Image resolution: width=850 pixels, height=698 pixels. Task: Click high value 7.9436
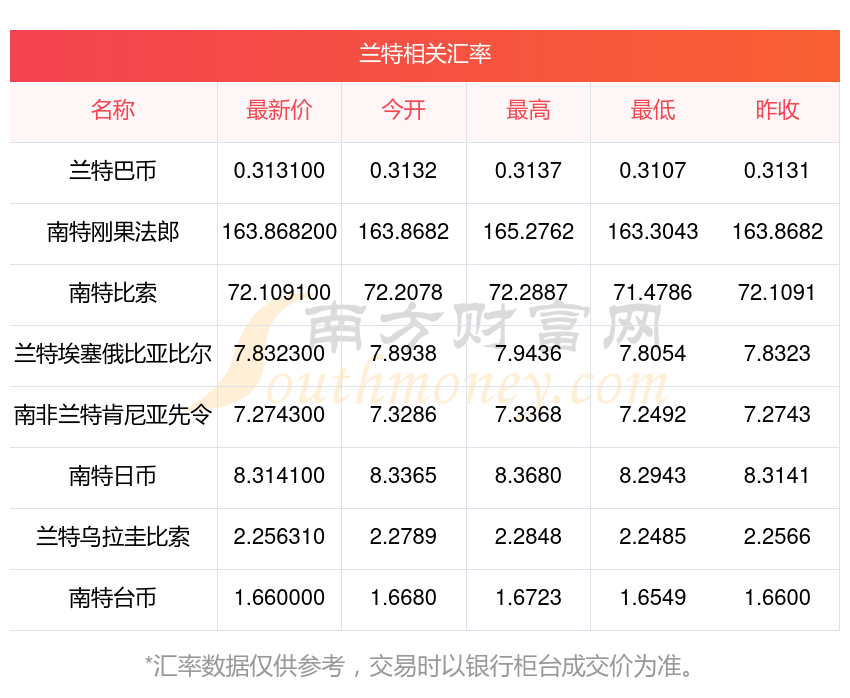528,354
